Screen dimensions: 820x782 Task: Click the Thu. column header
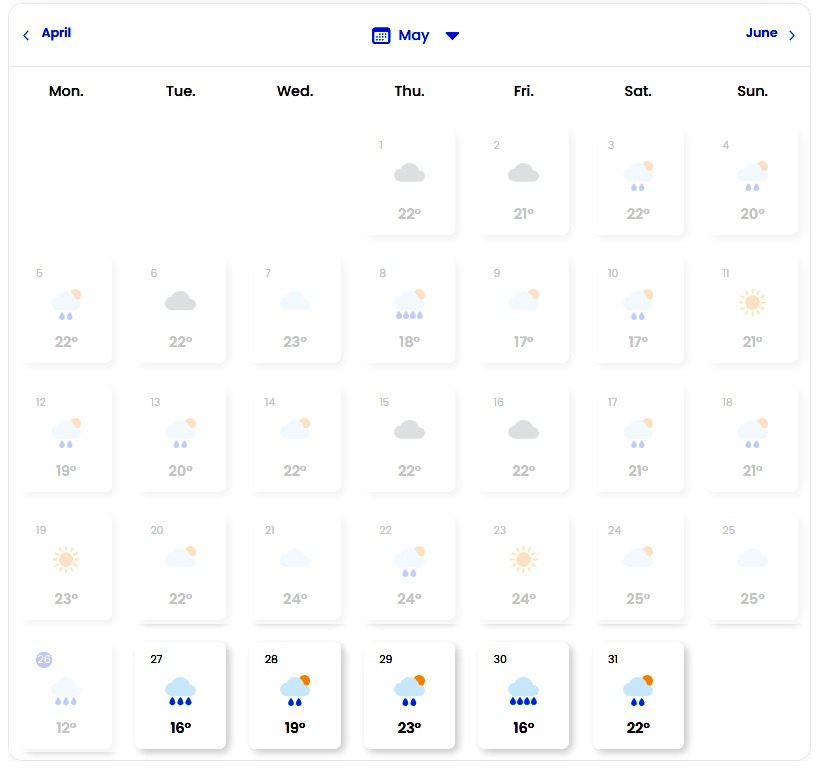click(409, 91)
